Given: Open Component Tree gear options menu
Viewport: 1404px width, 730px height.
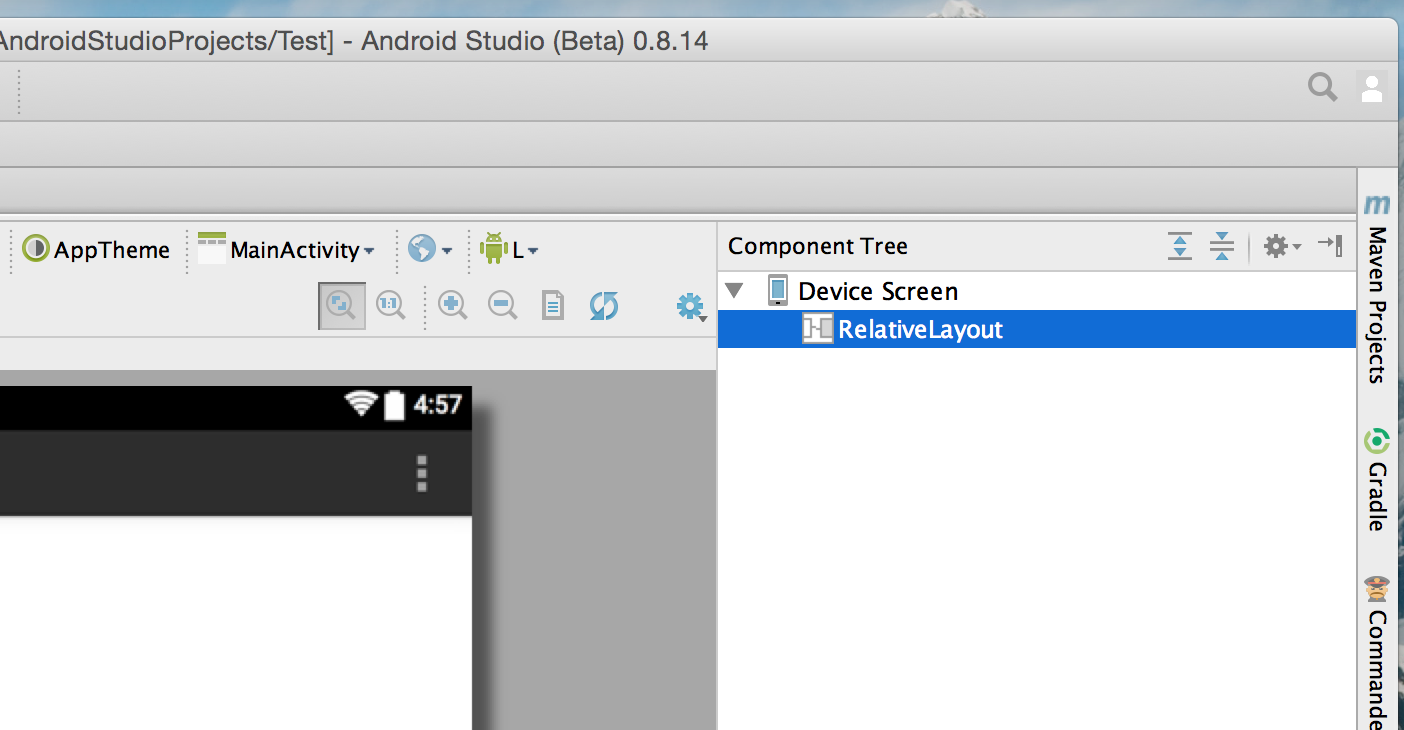Looking at the screenshot, I should [1282, 246].
